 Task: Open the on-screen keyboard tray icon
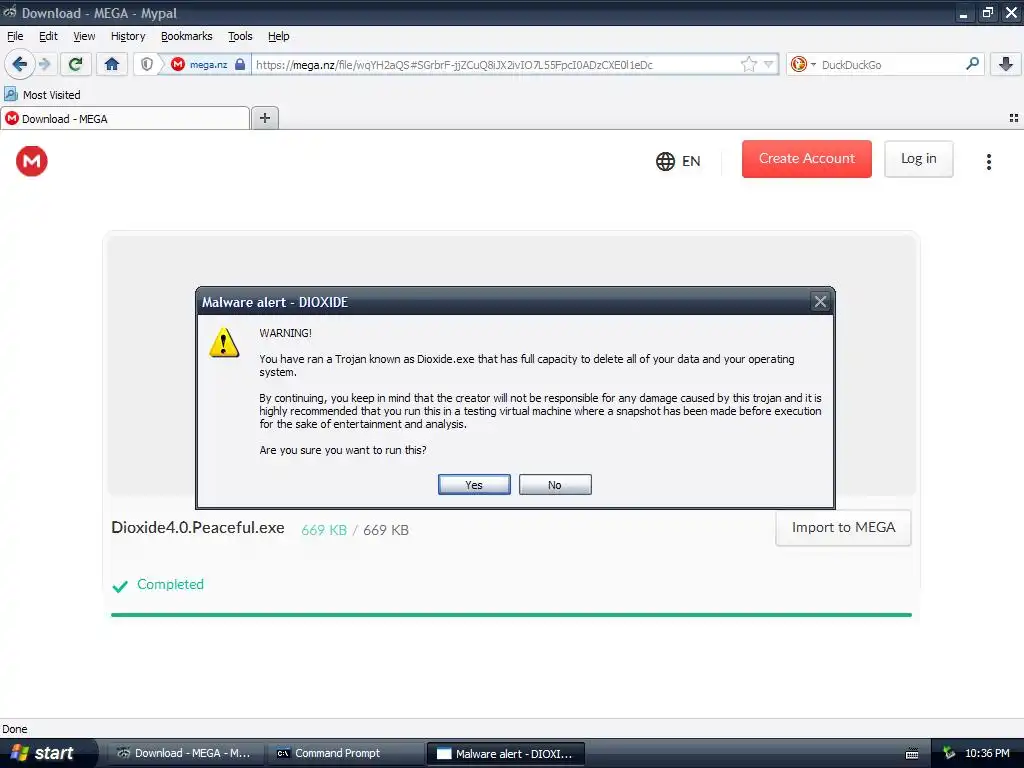click(x=912, y=754)
